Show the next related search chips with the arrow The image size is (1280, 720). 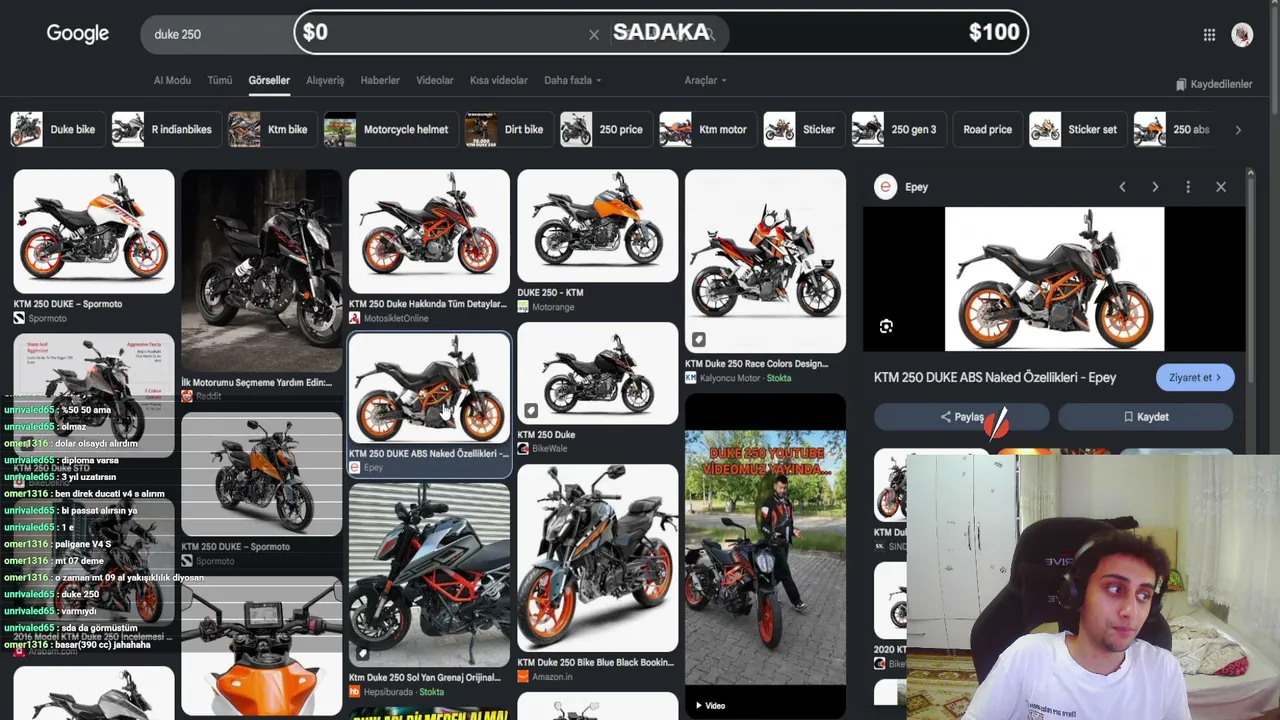tap(1238, 130)
